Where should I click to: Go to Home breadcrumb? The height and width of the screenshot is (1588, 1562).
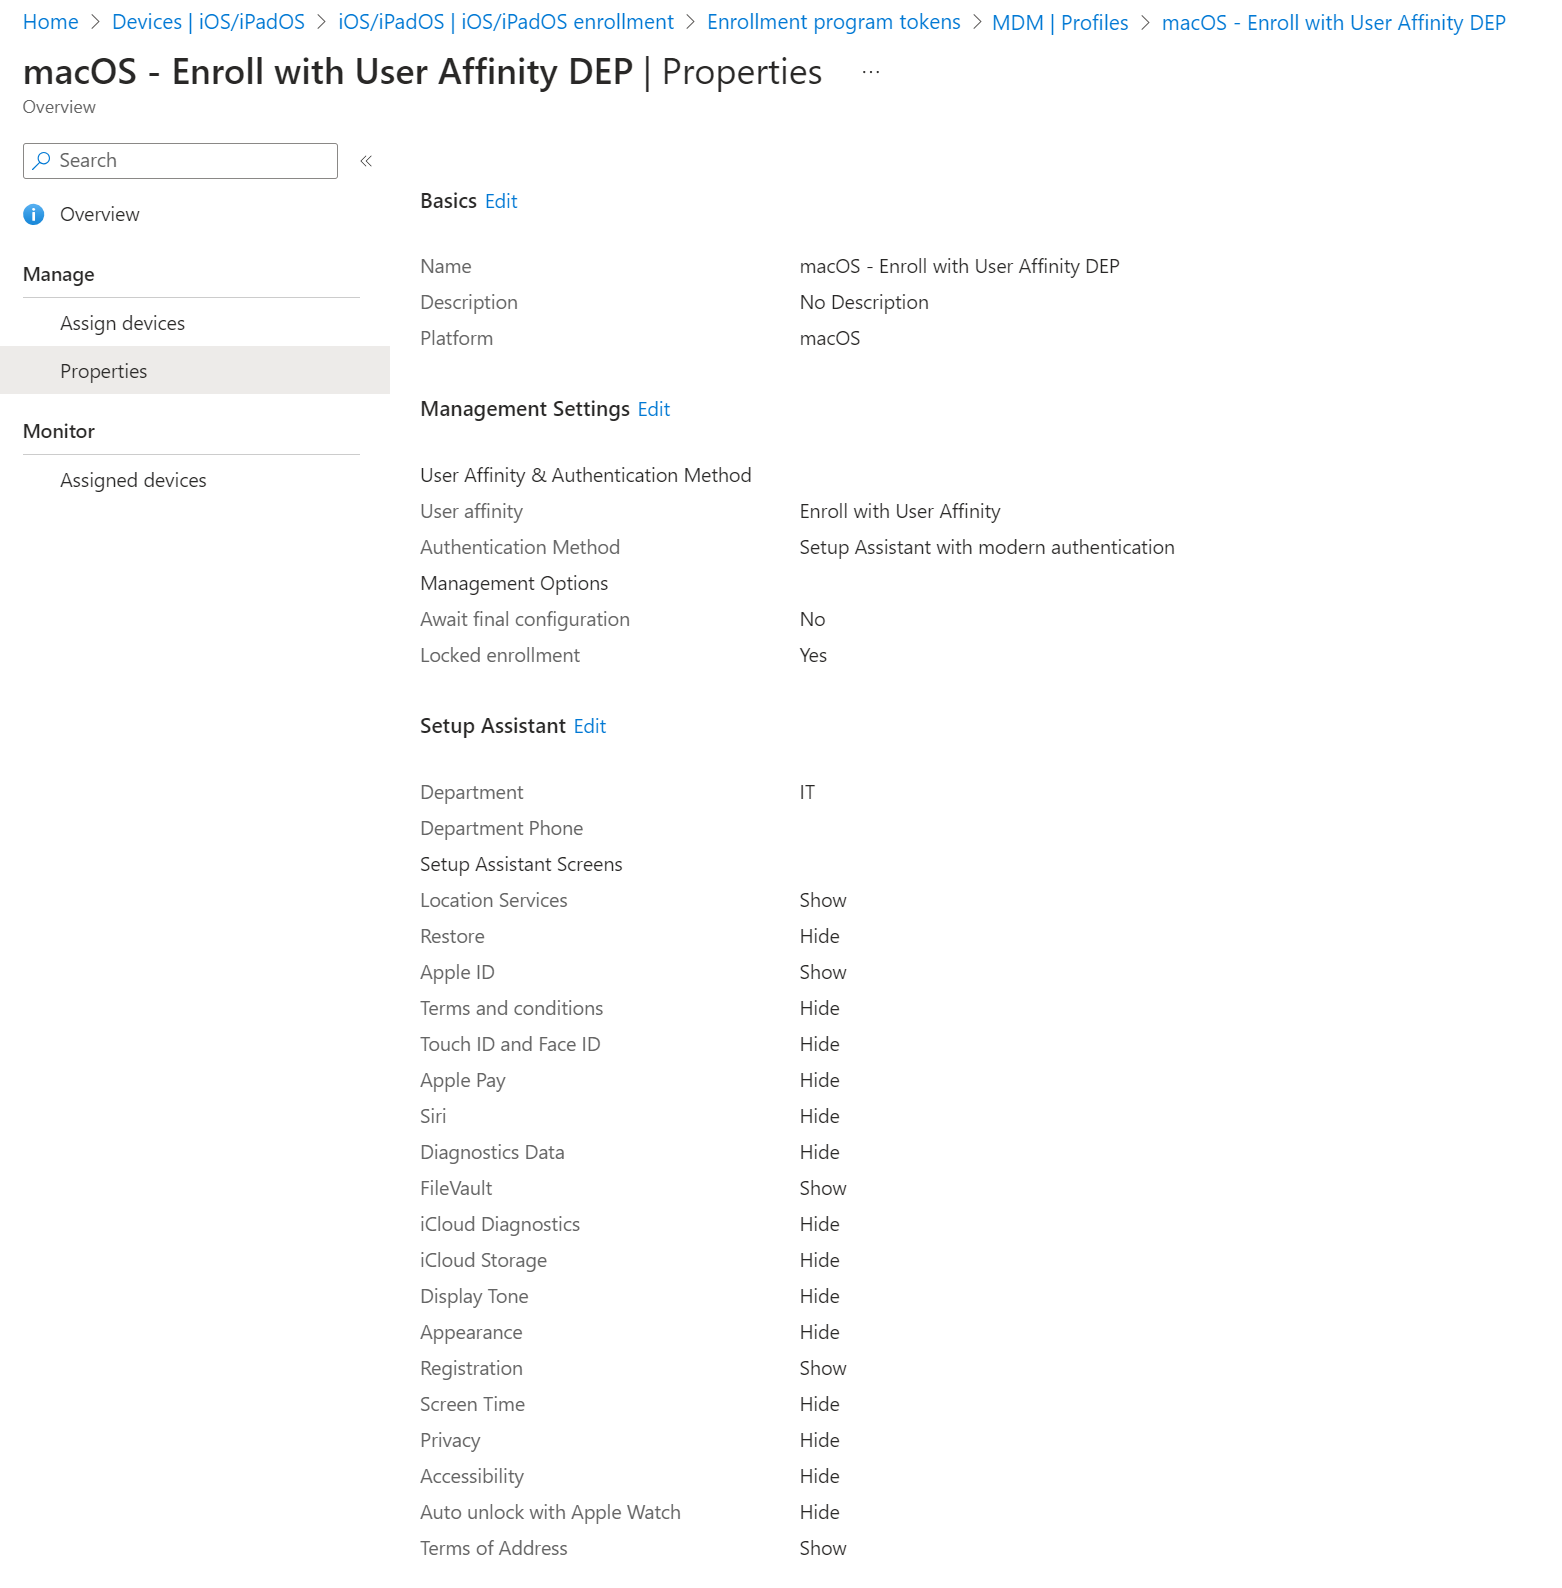coord(50,22)
